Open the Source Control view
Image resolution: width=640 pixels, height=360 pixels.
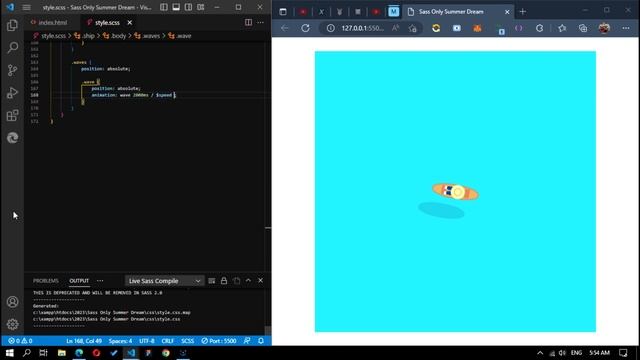pos(12,70)
